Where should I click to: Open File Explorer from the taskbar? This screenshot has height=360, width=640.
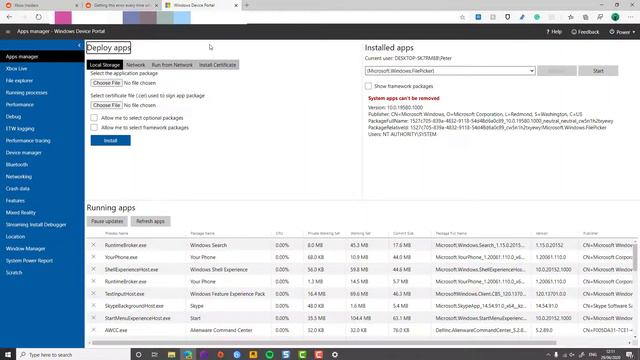coord(171,354)
